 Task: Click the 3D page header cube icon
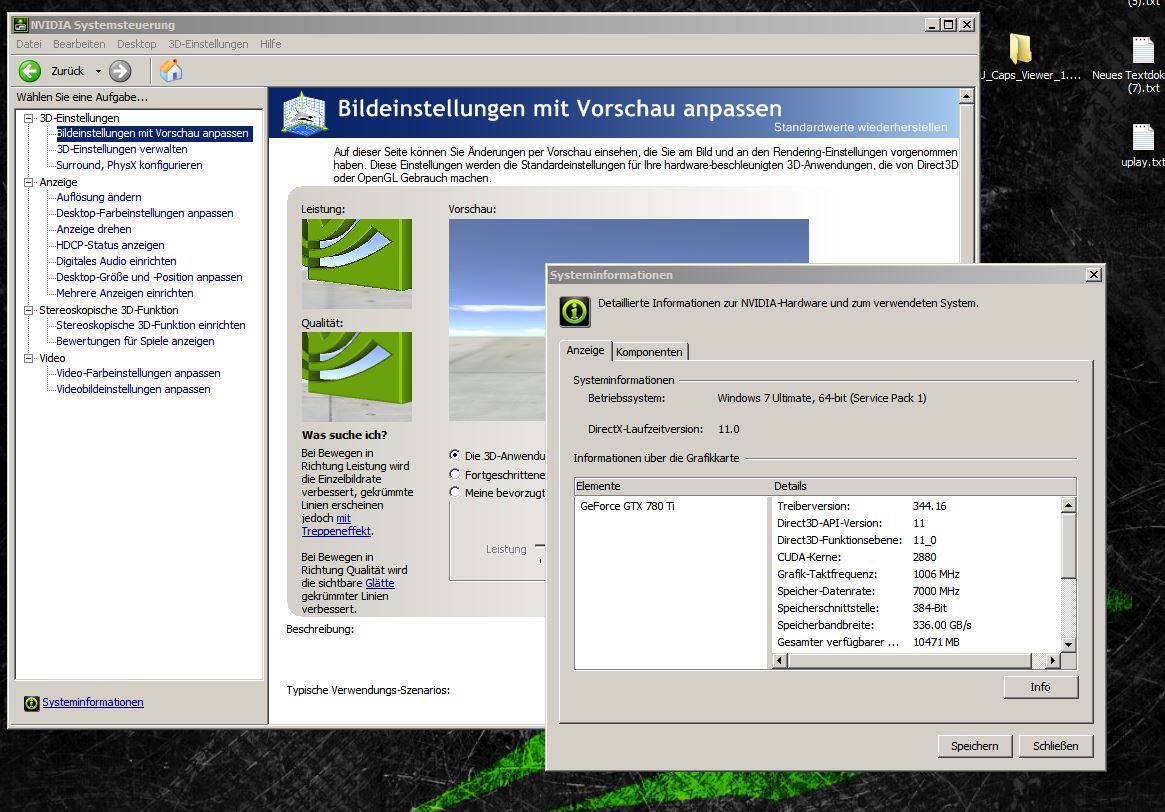304,114
